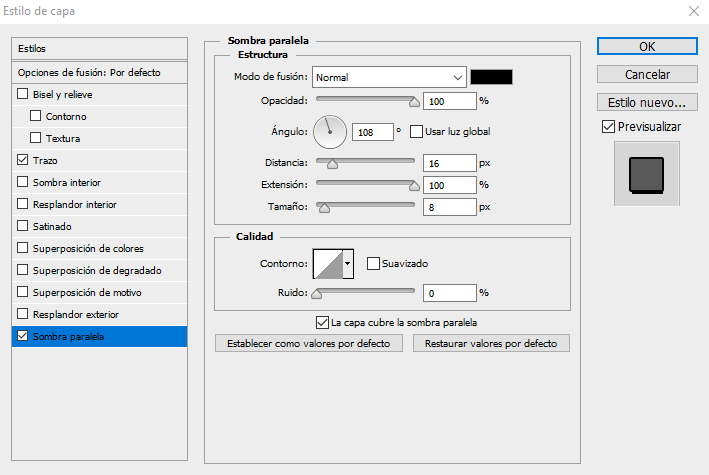Enable Resplandor exterior checkbox
Screen dimensions: 709x475
click(22, 314)
